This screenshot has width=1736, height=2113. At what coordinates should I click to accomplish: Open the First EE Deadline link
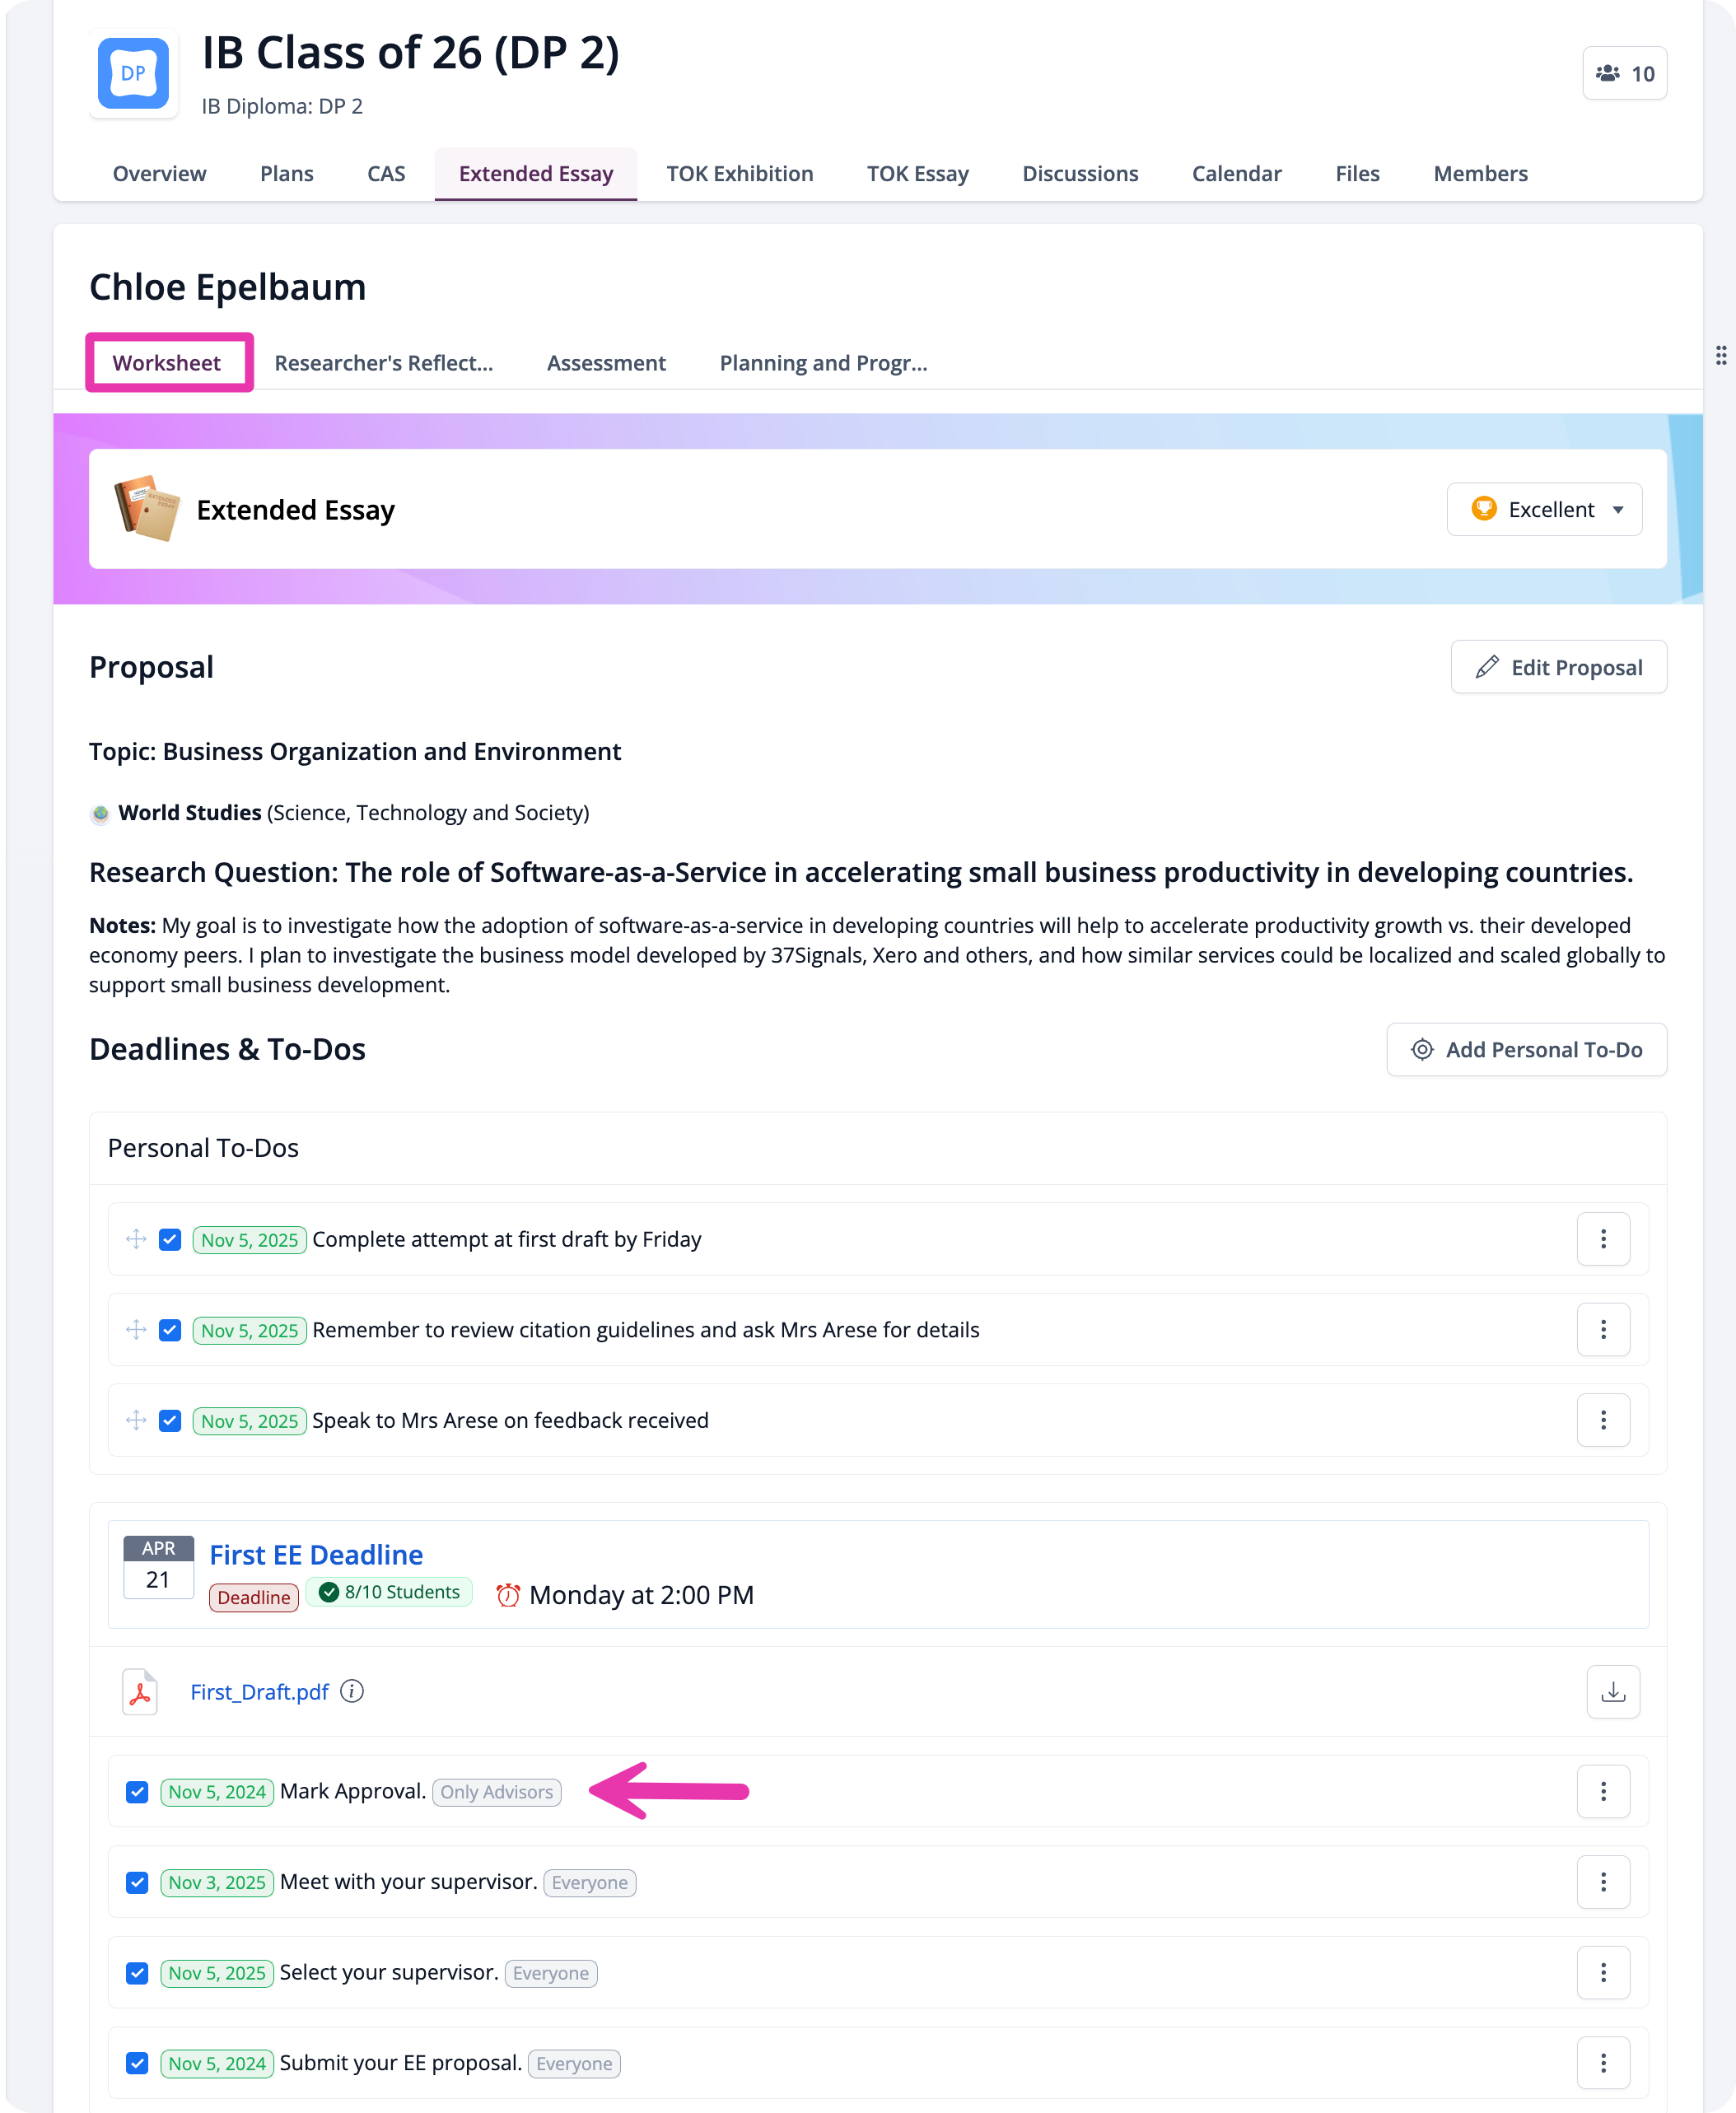click(316, 1554)
